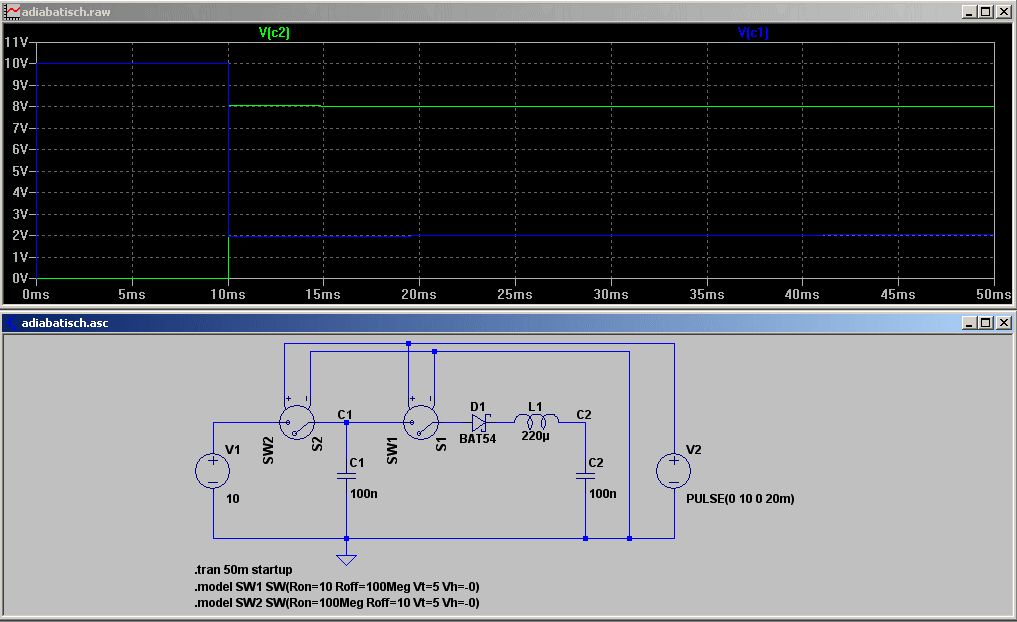Close the adiabatisch.asc schematic window

(x=1002, y=323)
